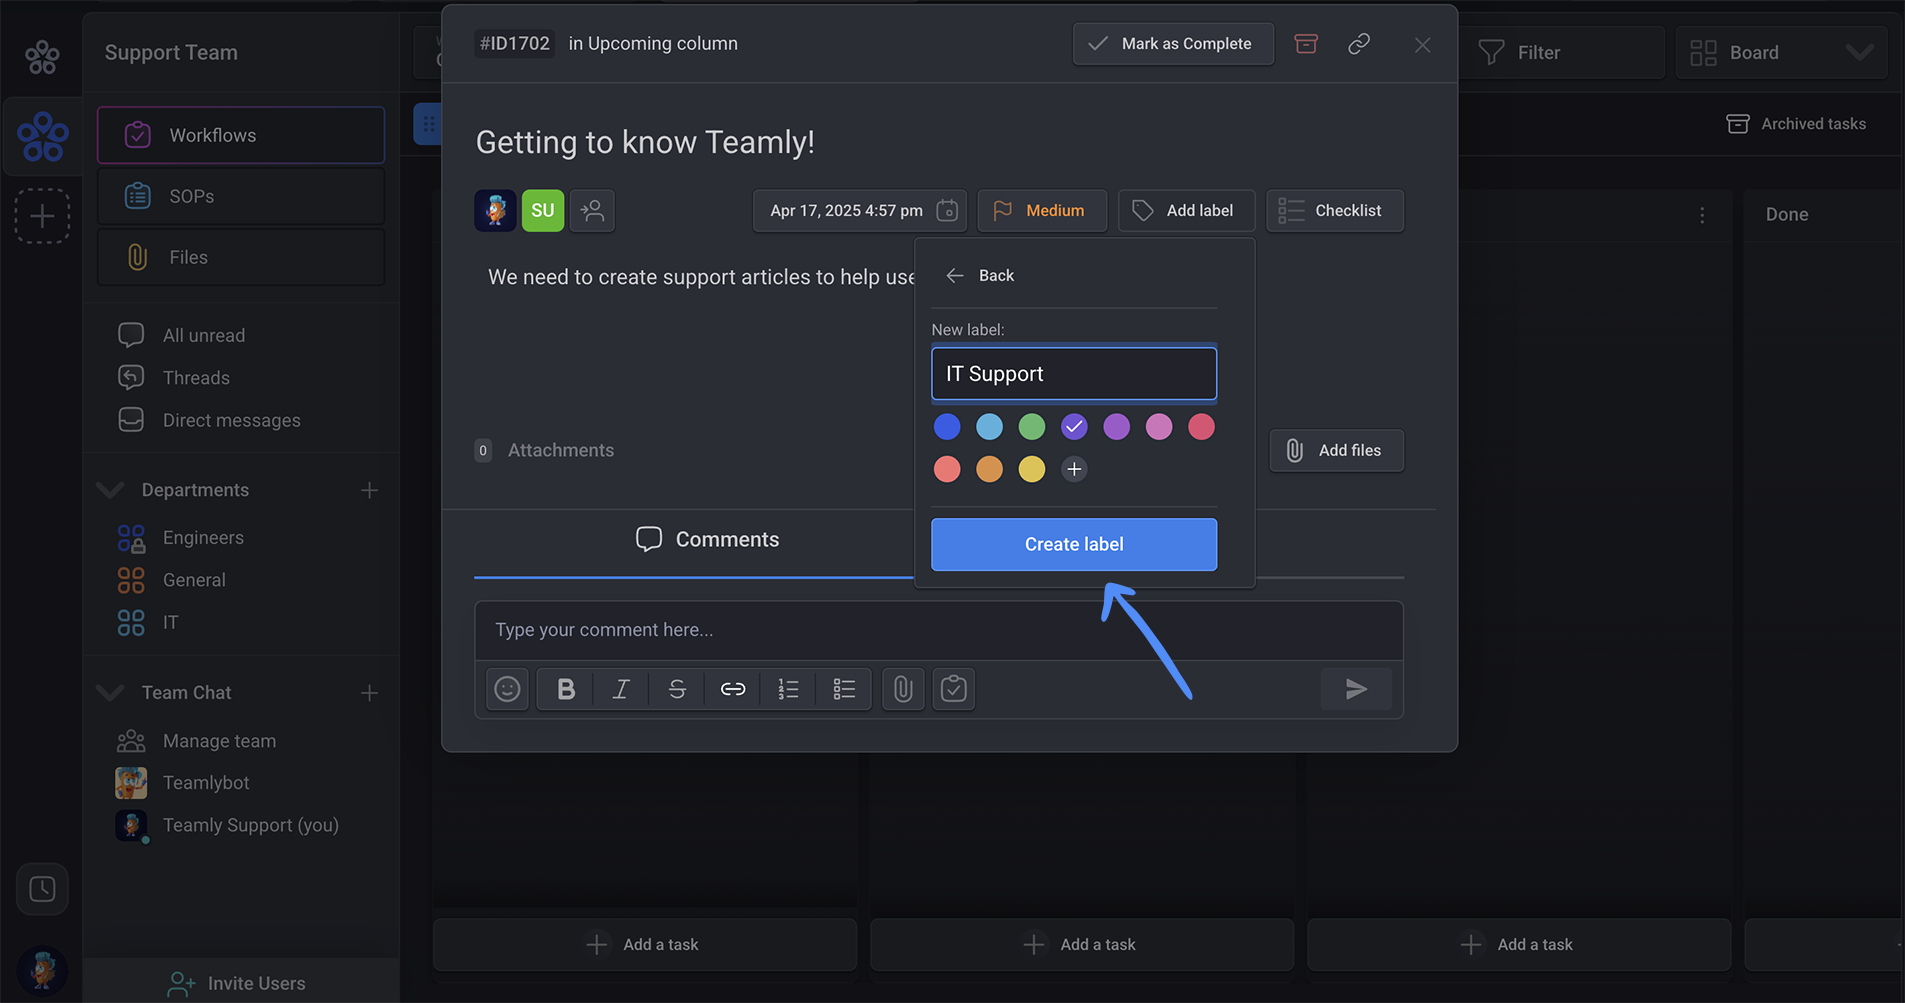The image size is (1905, 1003).
Task: View Archived tasks
Action: click(1796, 124)
